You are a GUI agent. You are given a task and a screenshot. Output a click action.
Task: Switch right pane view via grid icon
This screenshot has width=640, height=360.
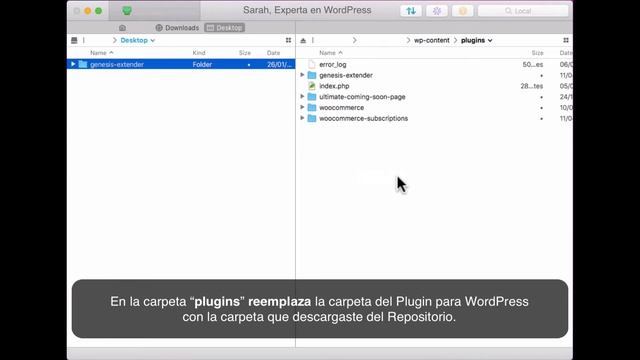click(566, 40)
